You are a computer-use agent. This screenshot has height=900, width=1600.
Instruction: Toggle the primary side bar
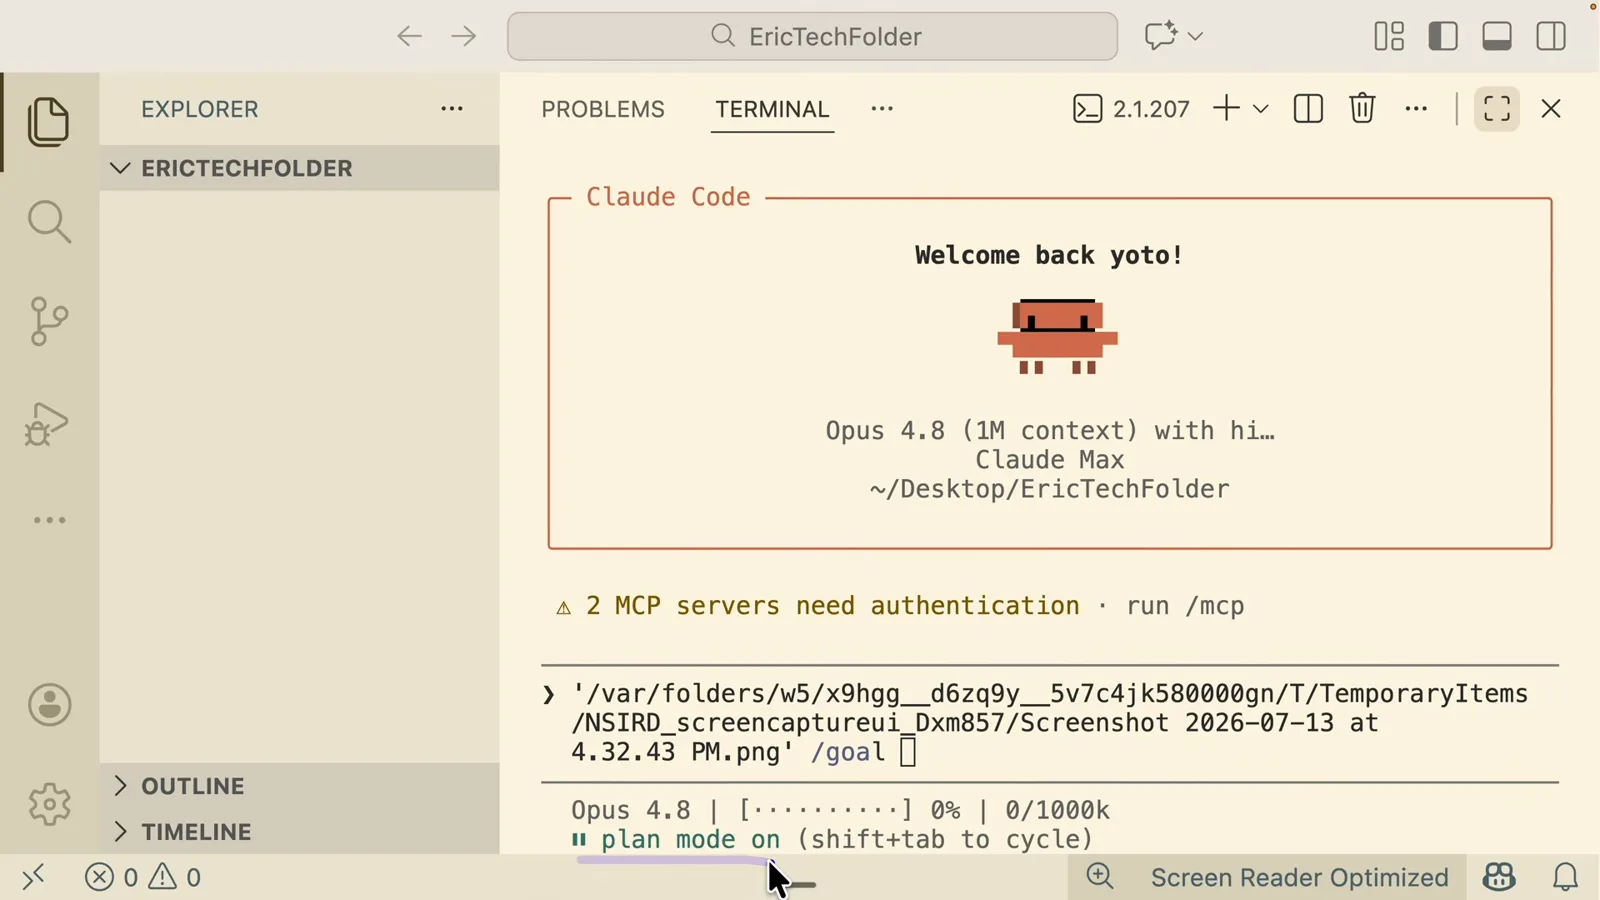[1443, 36]
